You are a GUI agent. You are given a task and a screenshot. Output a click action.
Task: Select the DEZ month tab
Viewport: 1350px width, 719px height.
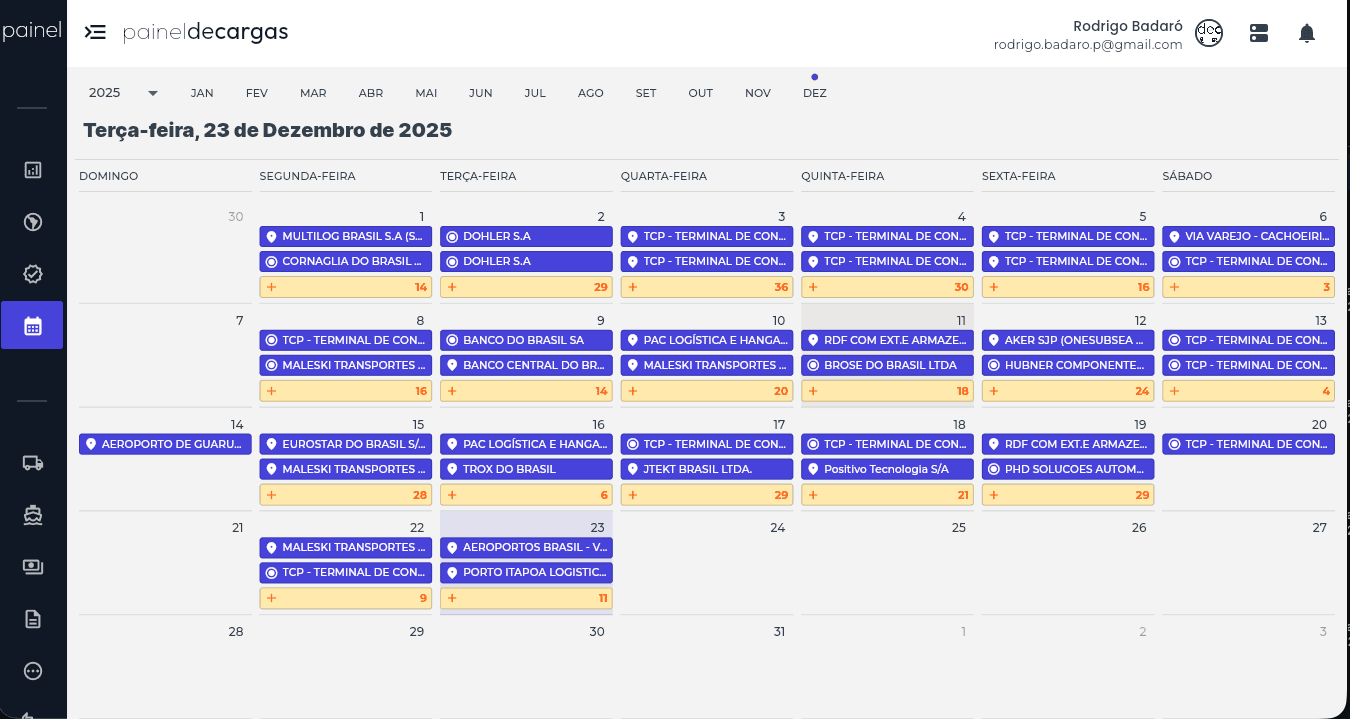coord(815,93)
